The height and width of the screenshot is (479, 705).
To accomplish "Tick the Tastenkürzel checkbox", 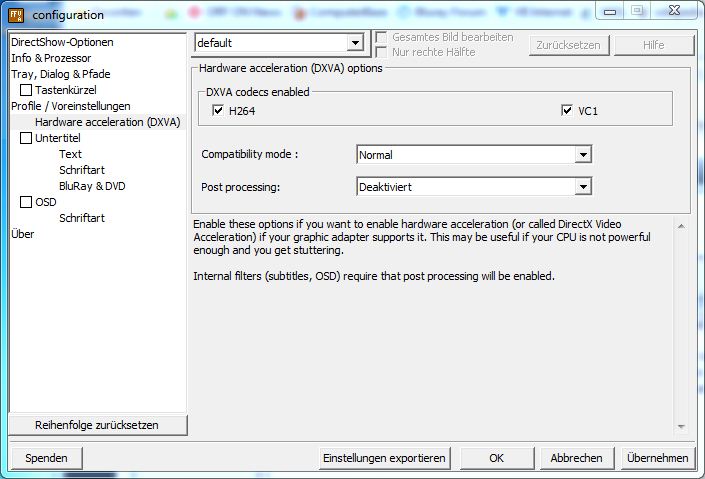I will pos(27,91).
